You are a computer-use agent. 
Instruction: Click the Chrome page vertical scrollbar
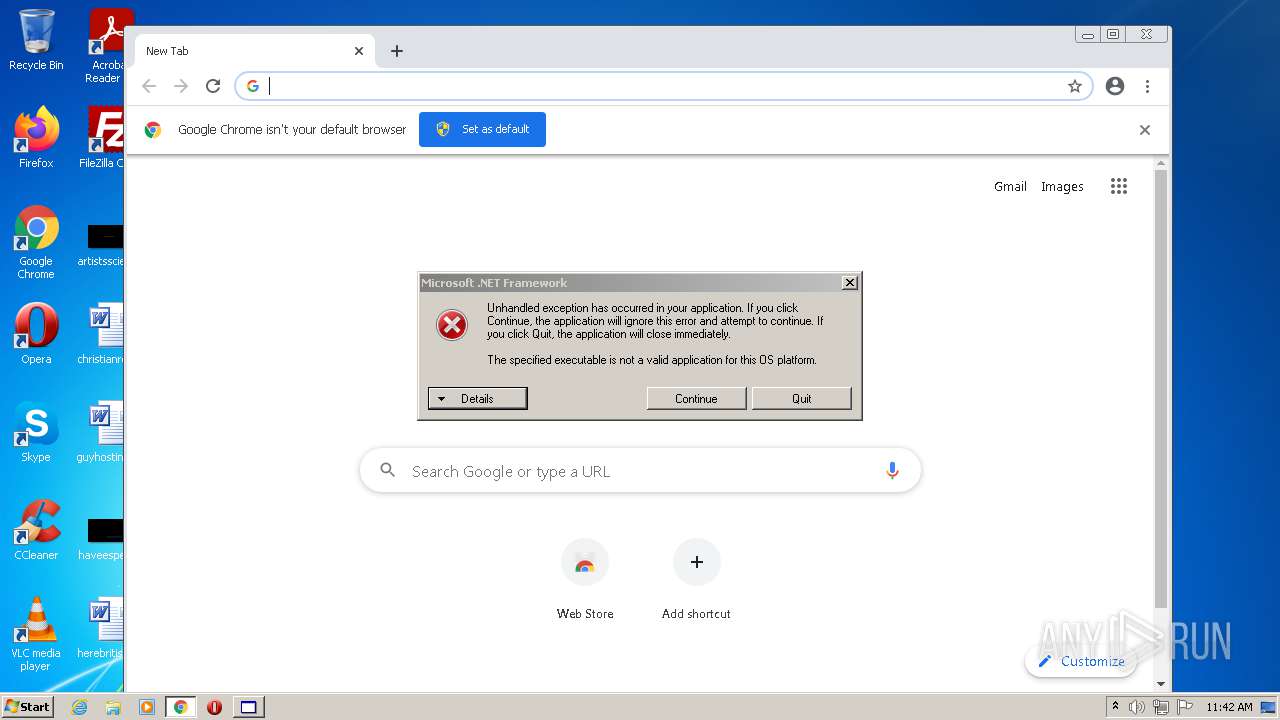coord(1161,390)
